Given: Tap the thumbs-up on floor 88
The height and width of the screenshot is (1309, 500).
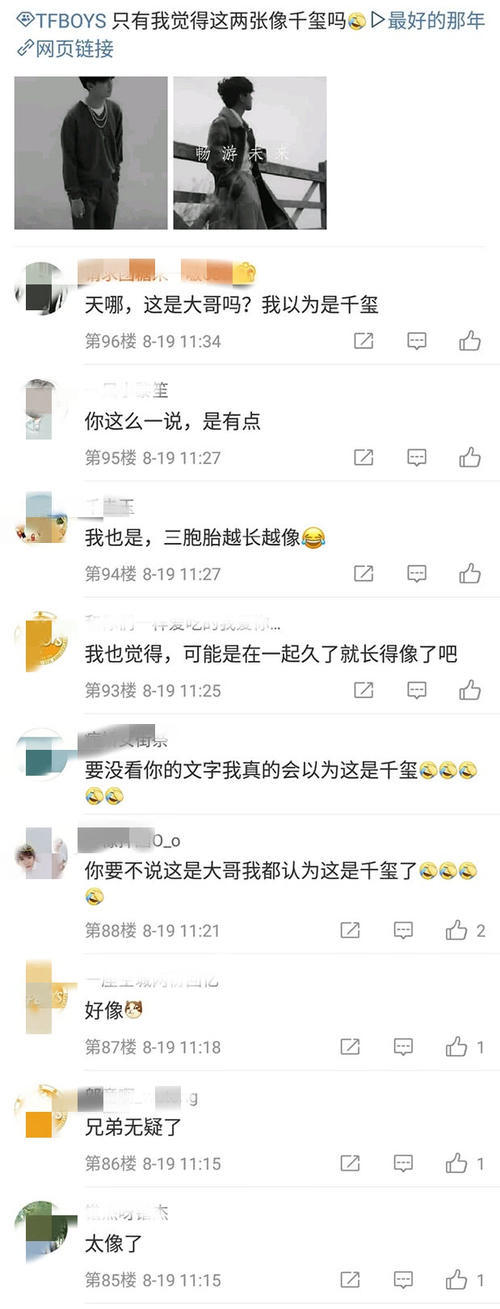Looking at the screenshot, I should [456, 930].
